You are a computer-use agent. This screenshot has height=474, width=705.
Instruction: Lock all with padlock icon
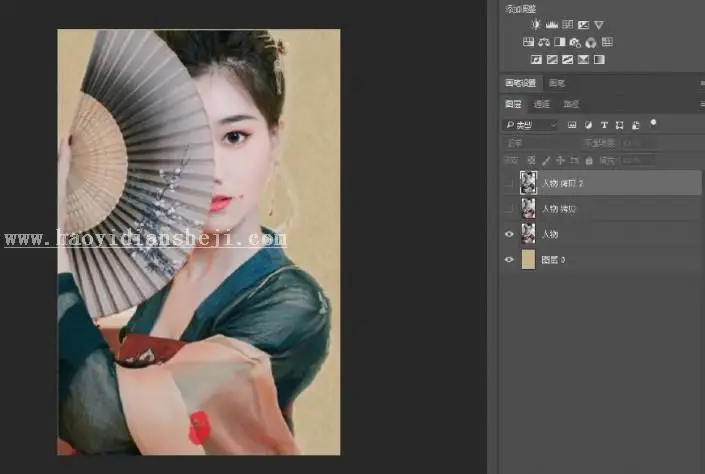tap(589, 160)
